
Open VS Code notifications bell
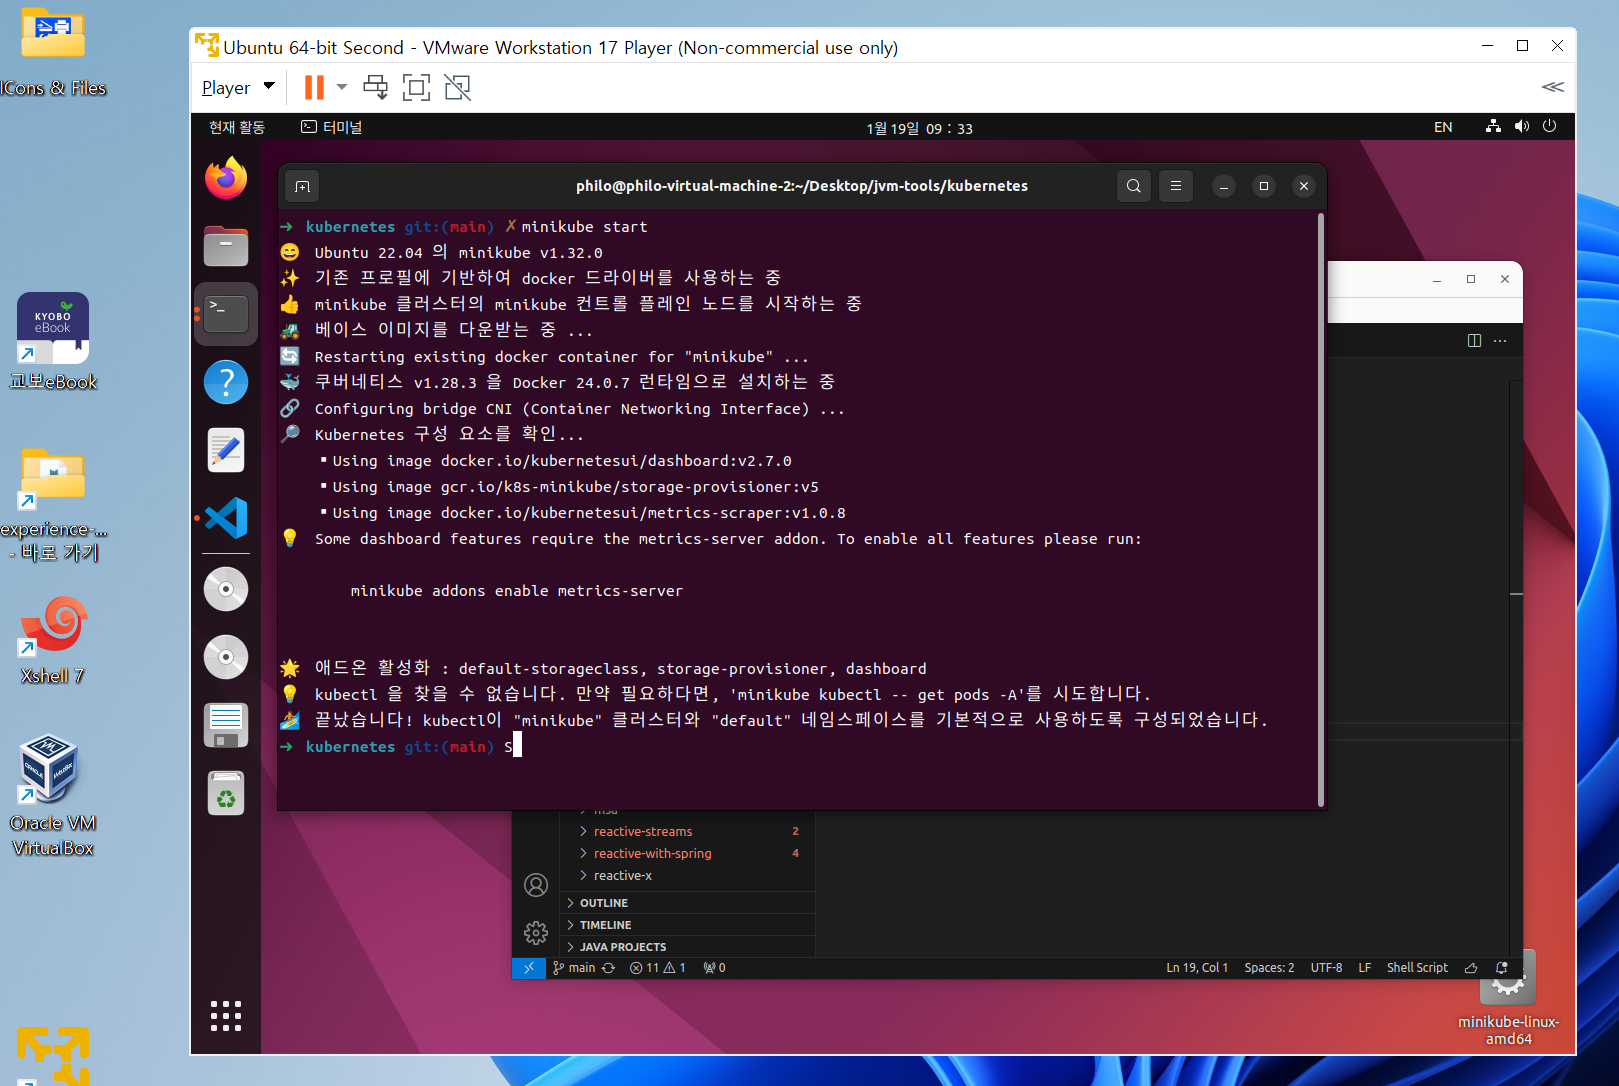tap(1502, 968)
